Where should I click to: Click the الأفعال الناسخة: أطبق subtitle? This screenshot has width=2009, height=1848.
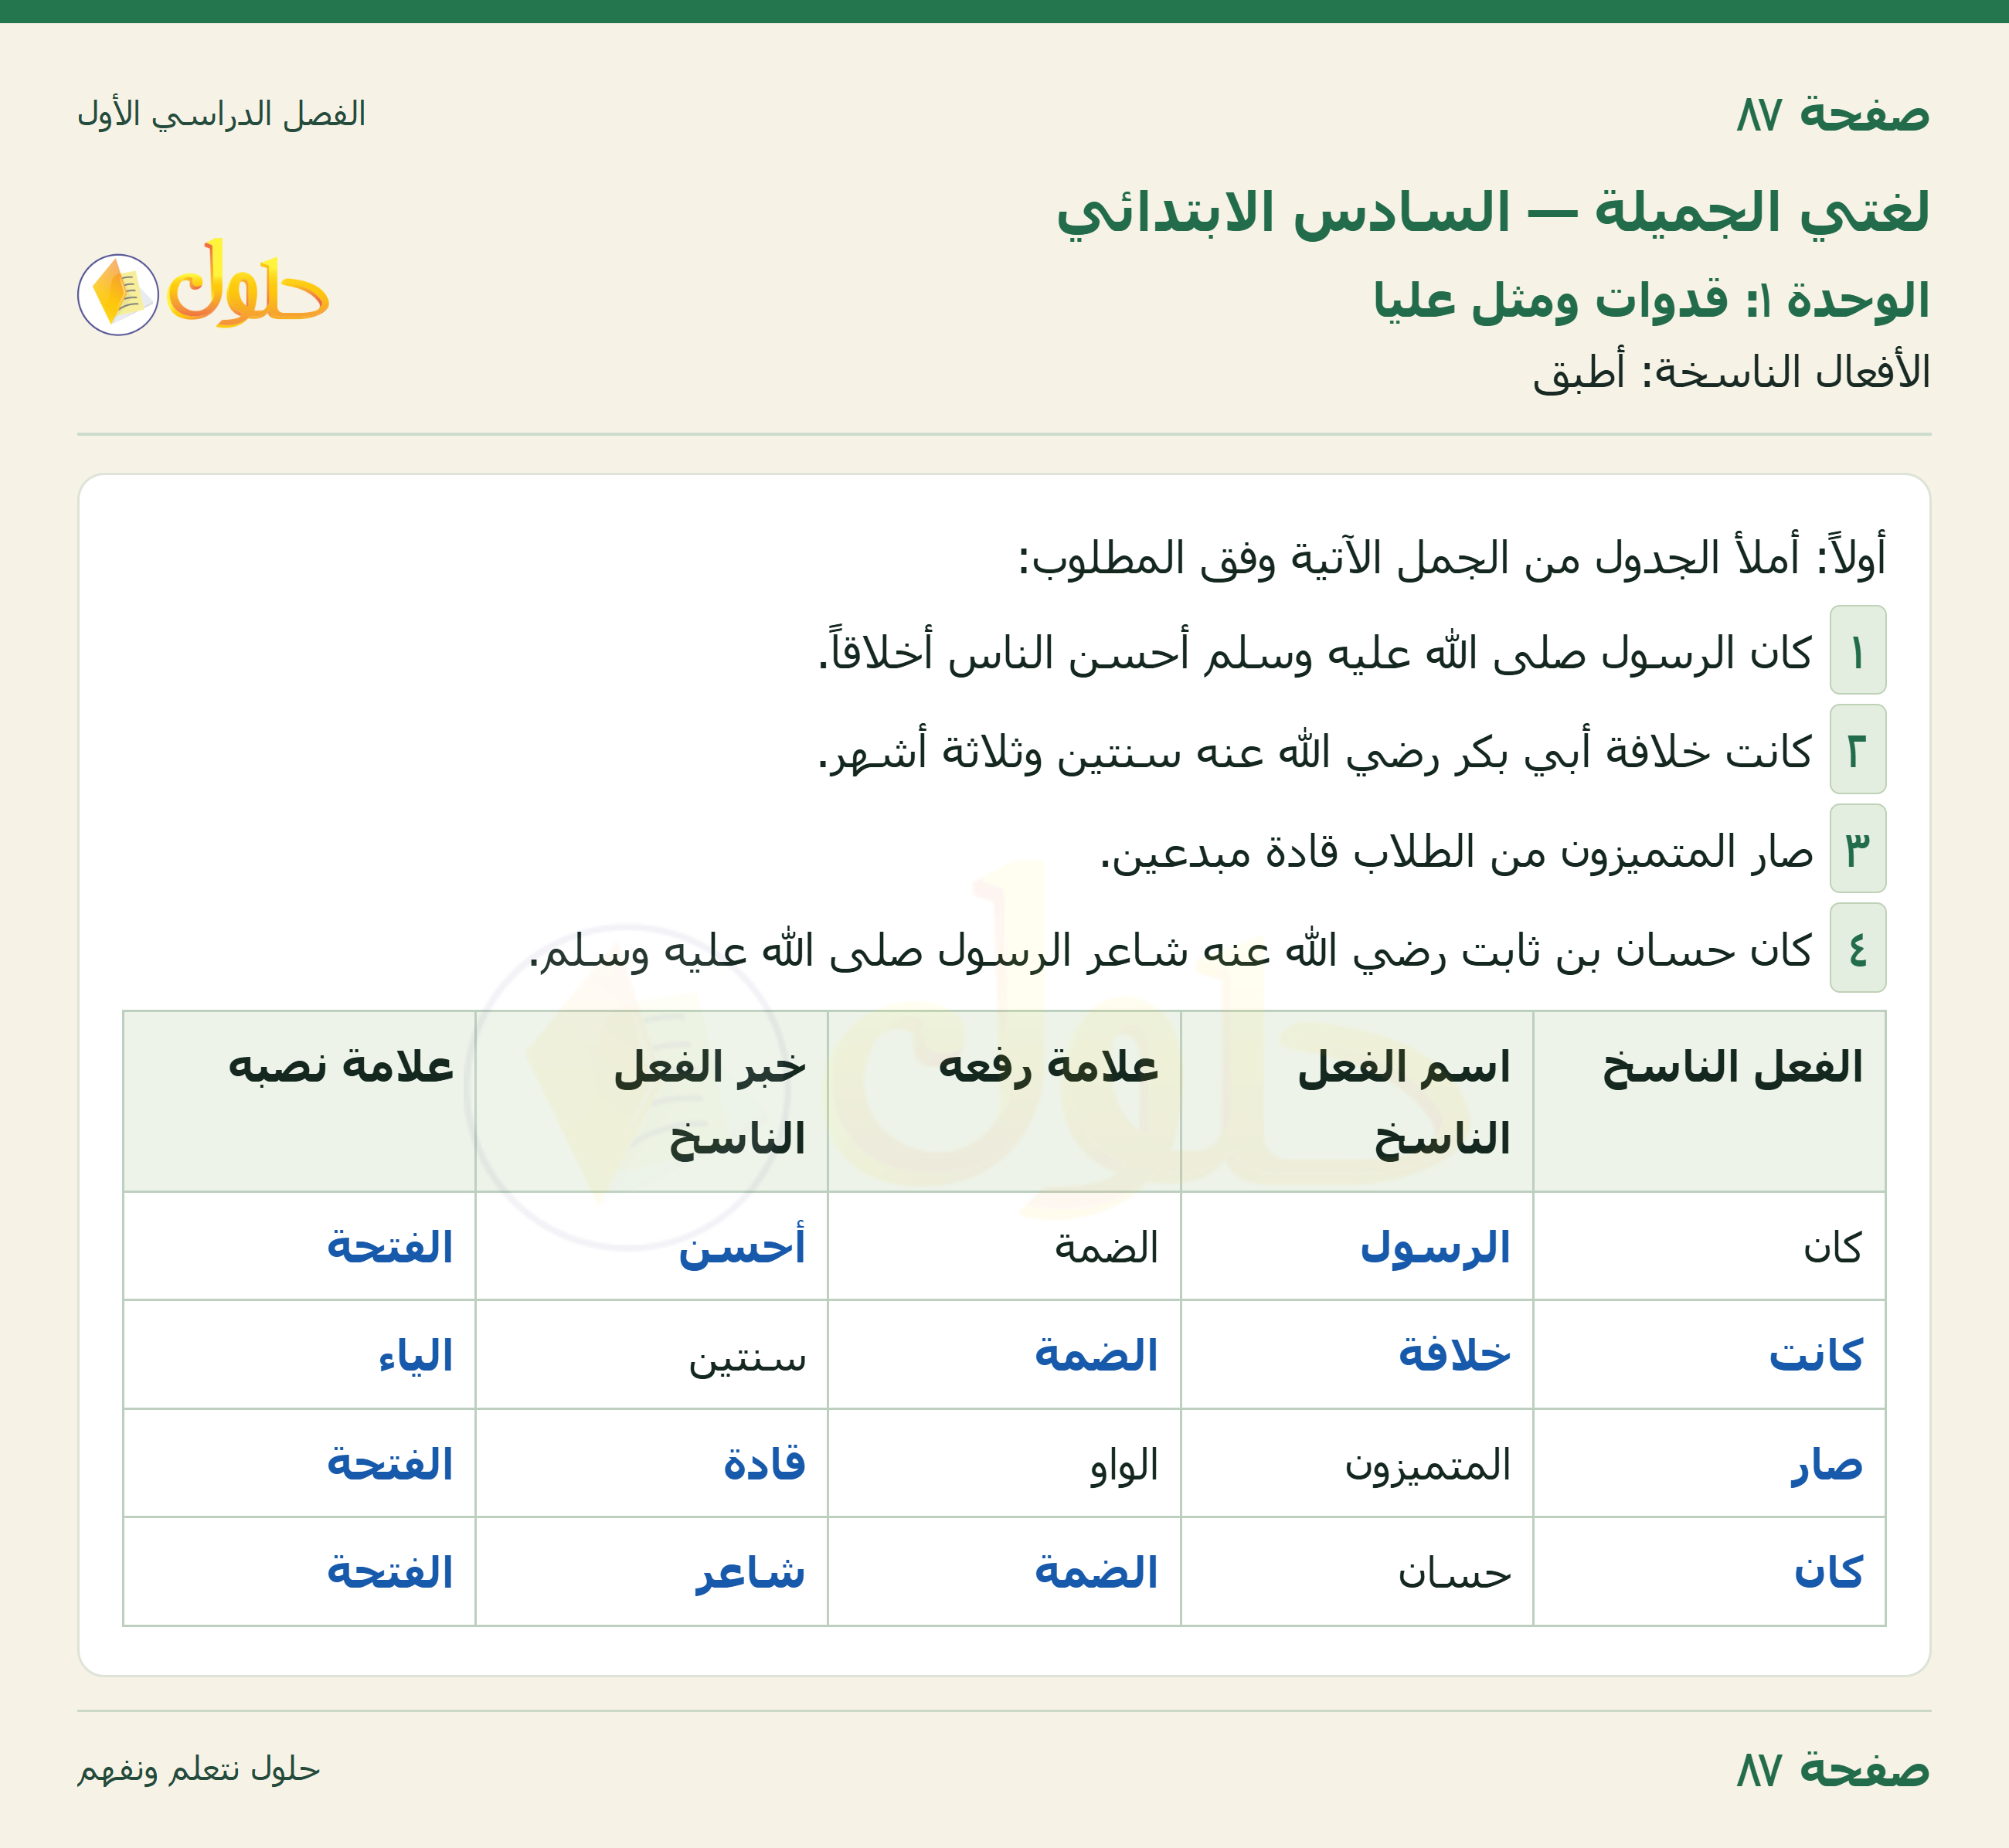(1731, 372)
